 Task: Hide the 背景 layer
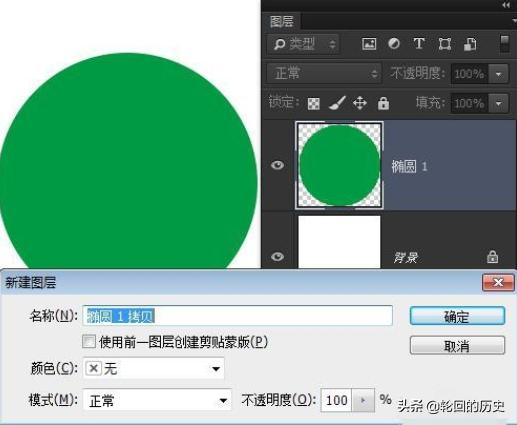tap(277, 257)
